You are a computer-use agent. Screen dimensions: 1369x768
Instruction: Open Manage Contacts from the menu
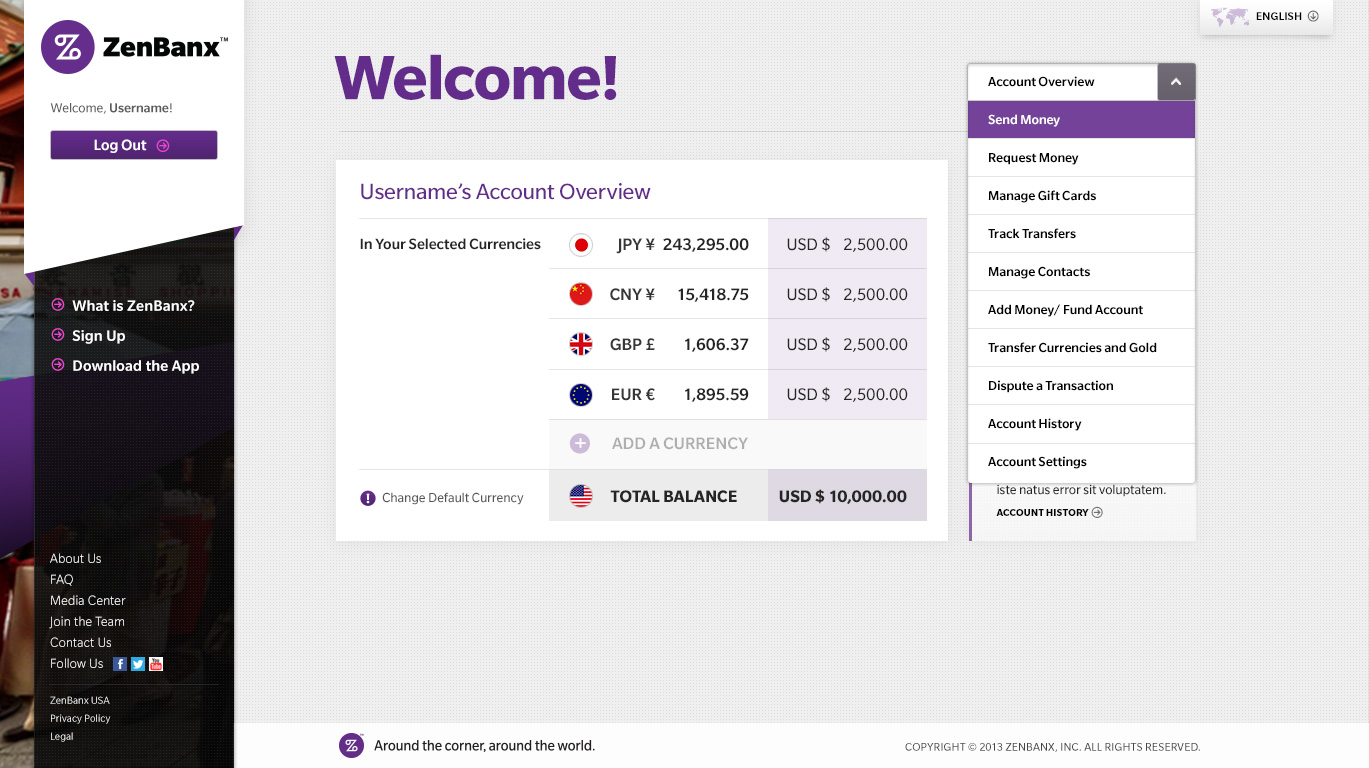point(1081,272)
